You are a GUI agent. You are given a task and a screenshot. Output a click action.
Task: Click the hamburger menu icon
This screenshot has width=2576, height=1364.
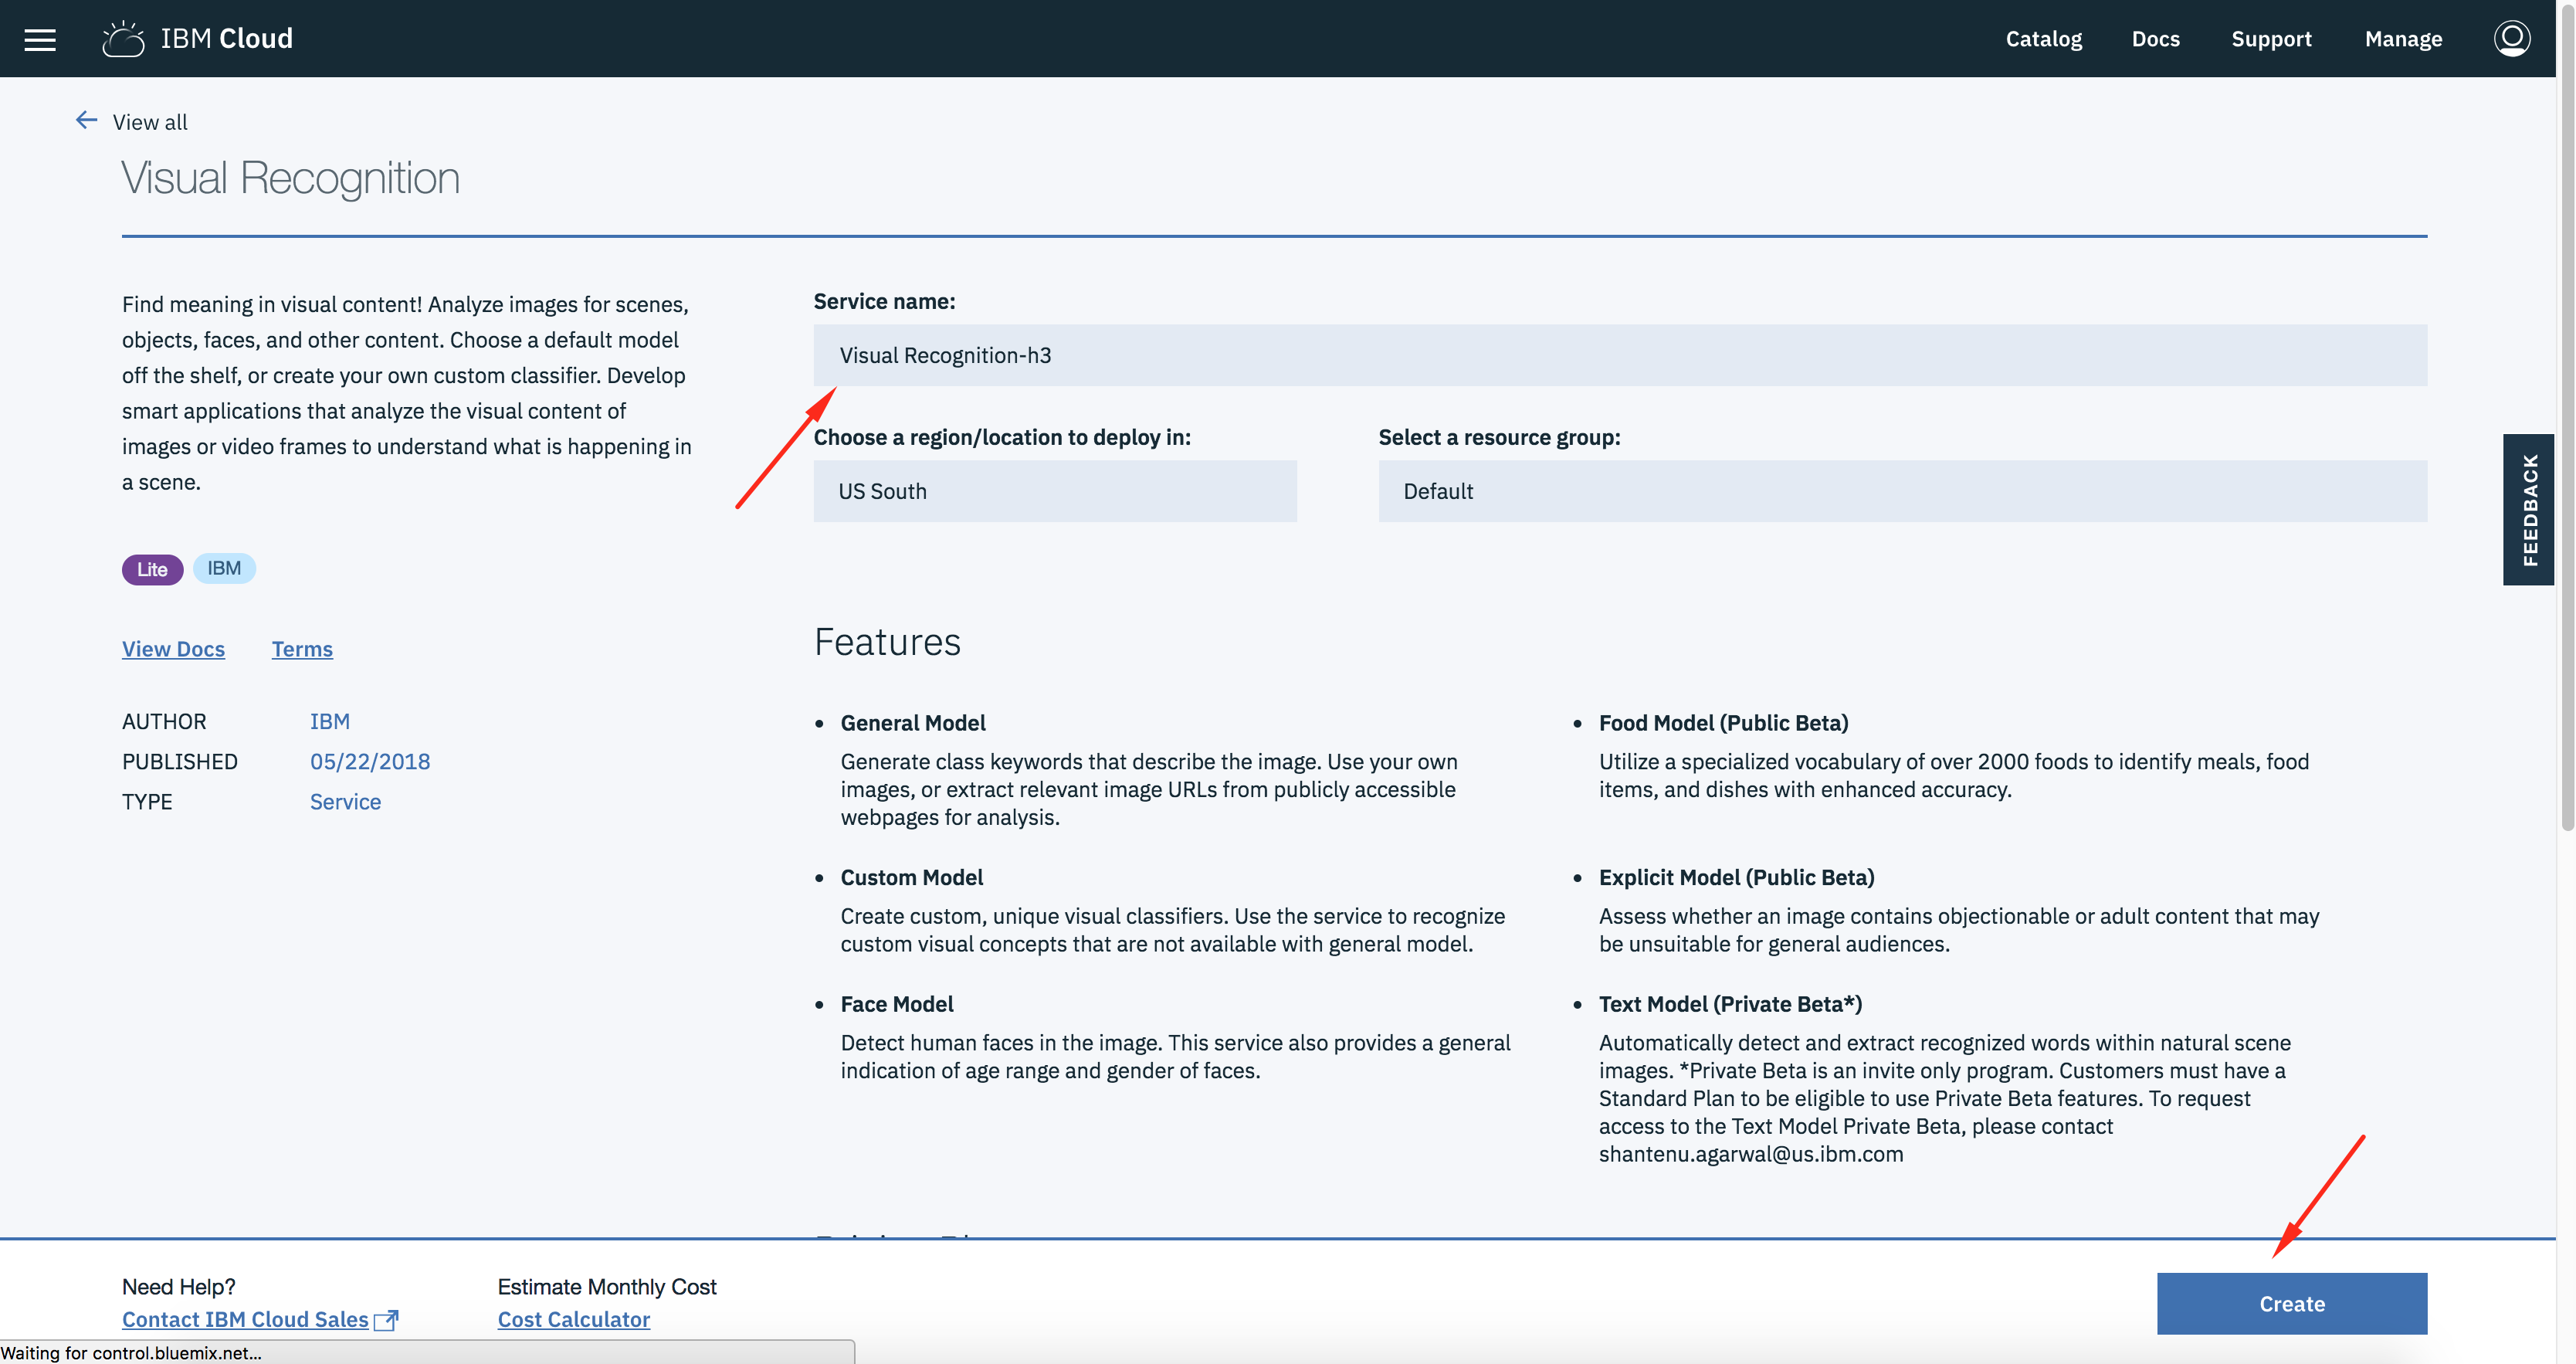point(41,38)
